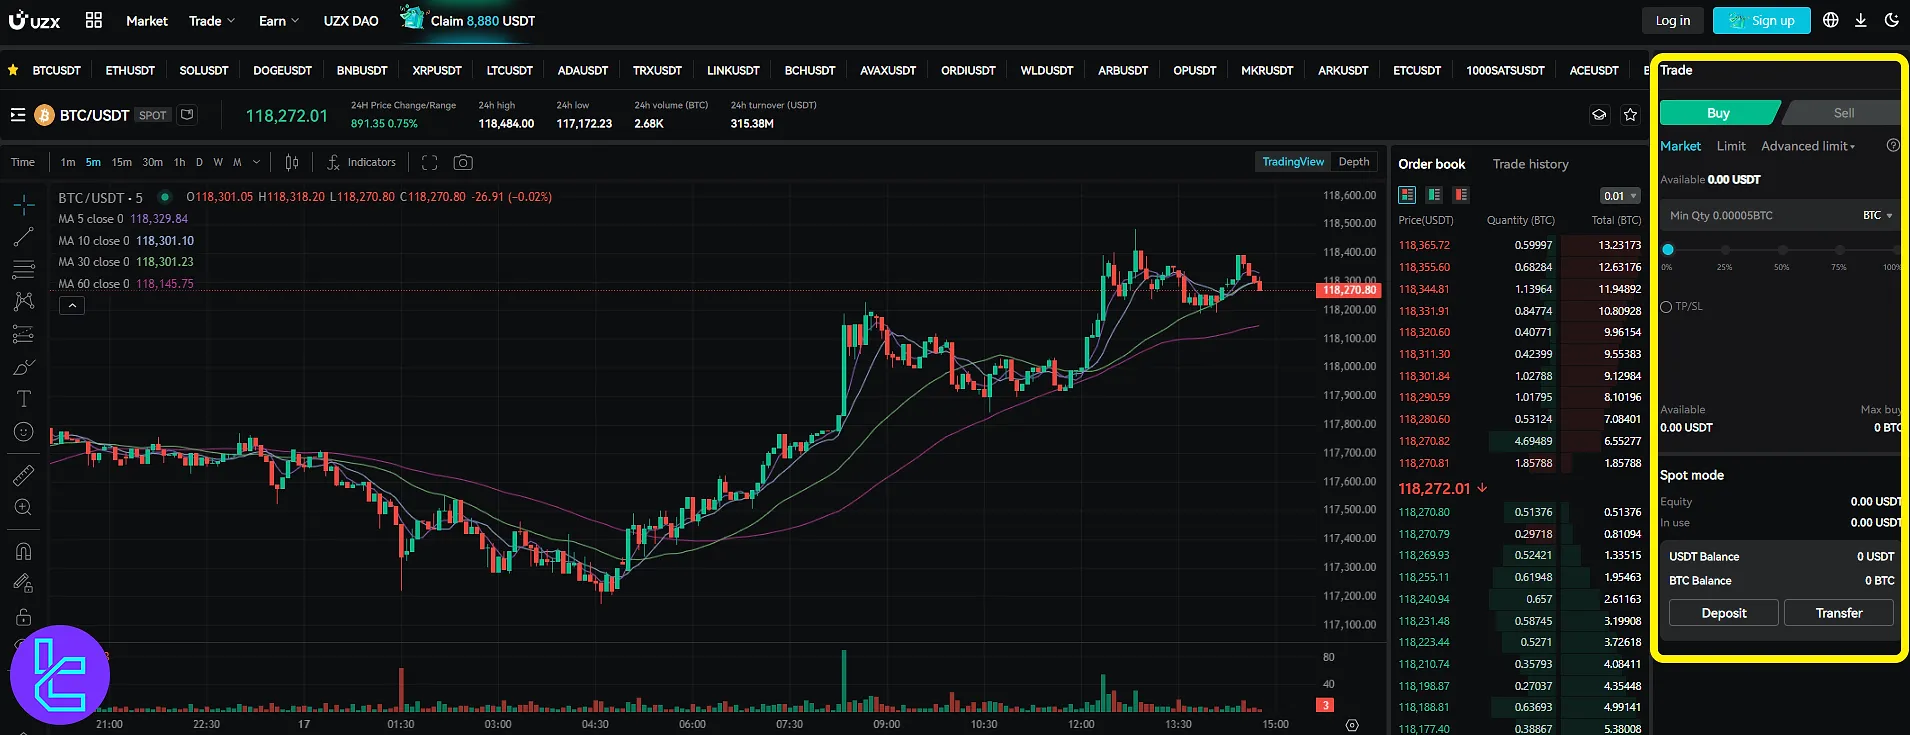Click the Transfer button

1838,613
